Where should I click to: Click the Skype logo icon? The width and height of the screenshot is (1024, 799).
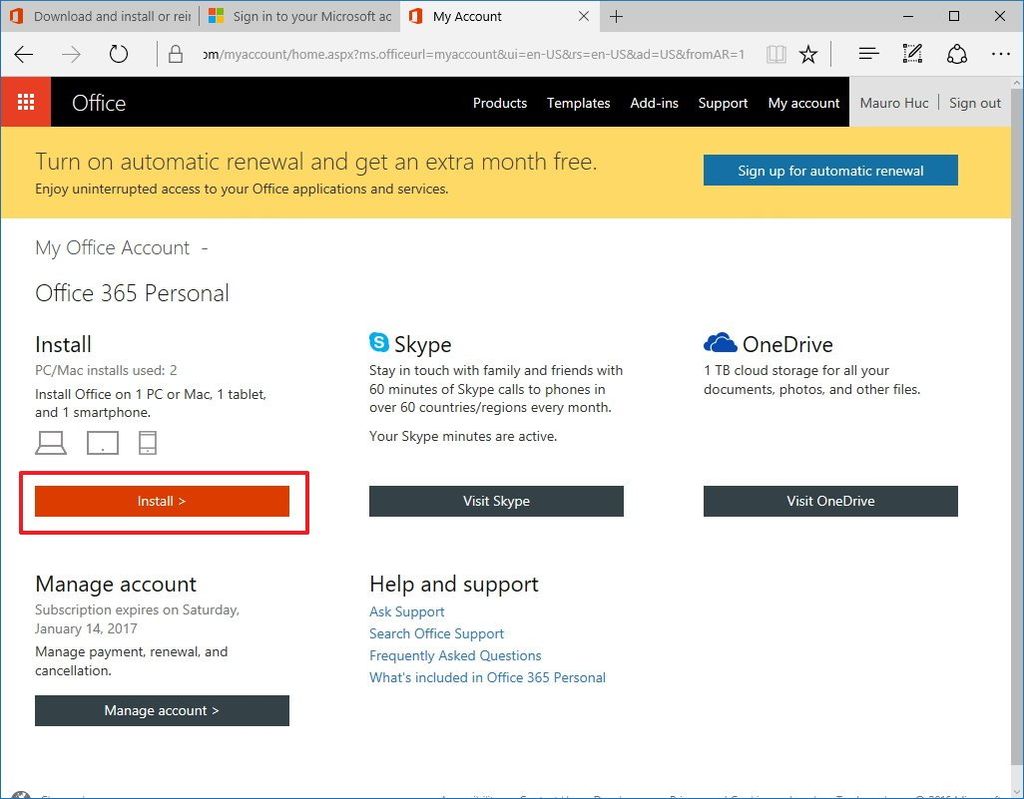(378, 342)
